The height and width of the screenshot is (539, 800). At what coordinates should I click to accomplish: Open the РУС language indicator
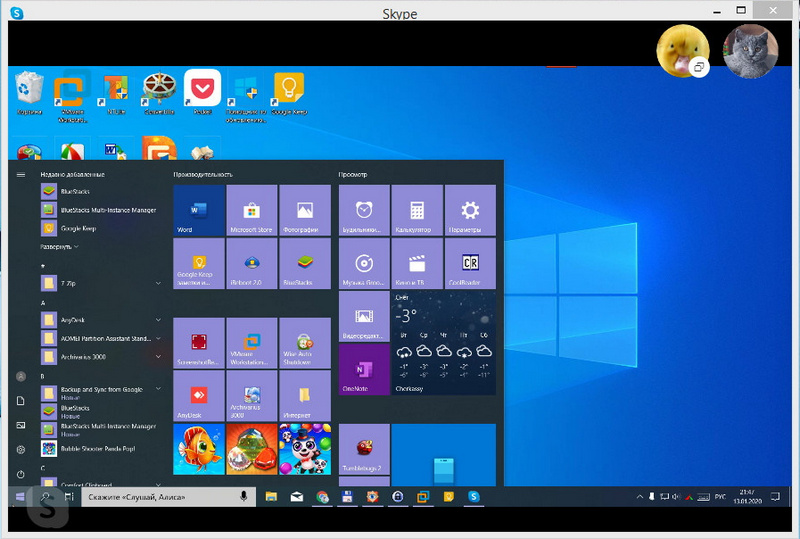coord(720,497)
